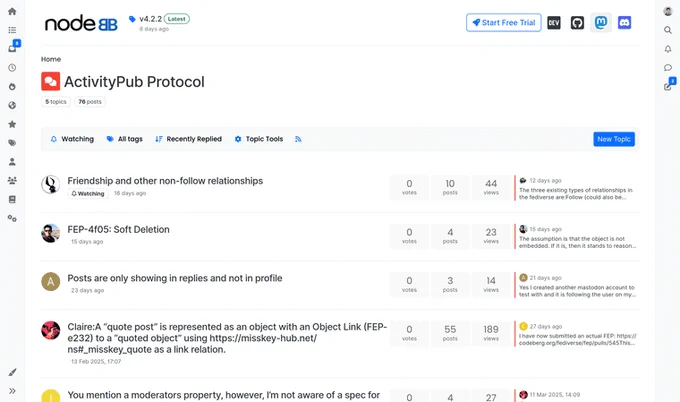Screen dimensions: 680x402
Task: Open Unread inbox icon with badge
Action: (x=13, y=48)
